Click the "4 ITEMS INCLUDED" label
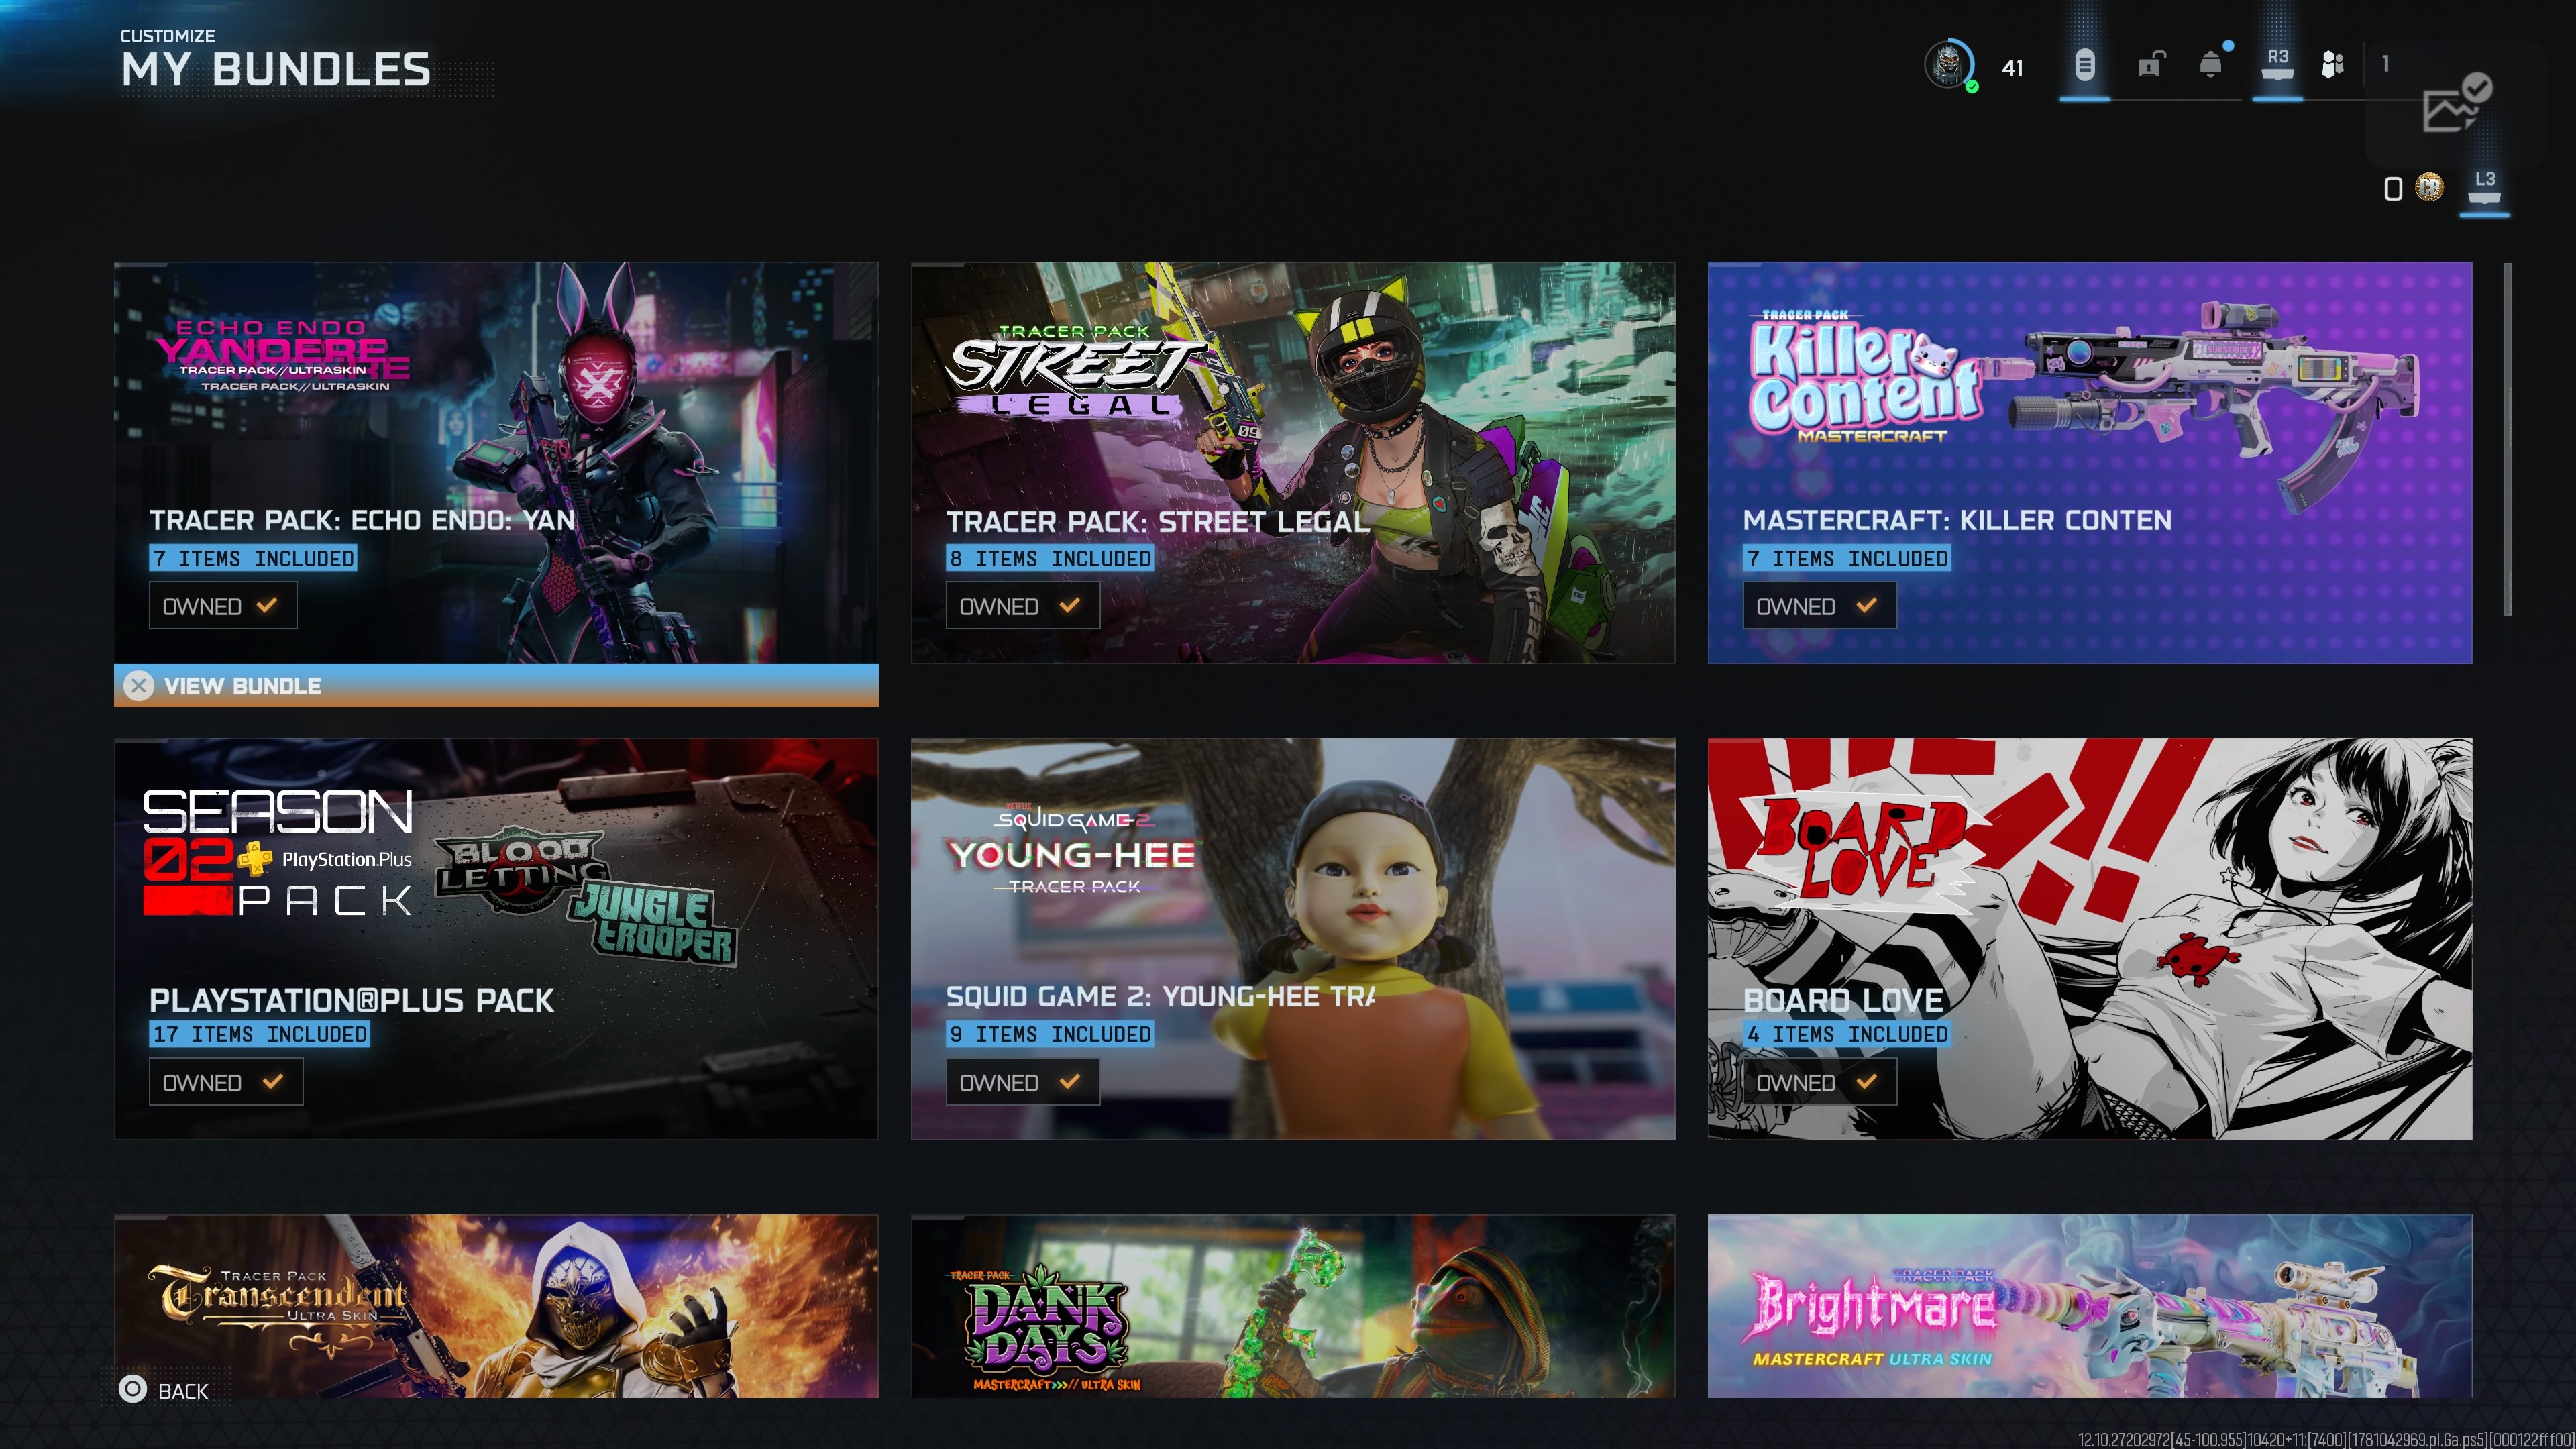The image size is (2576, 1449). click(1847, 1034)
